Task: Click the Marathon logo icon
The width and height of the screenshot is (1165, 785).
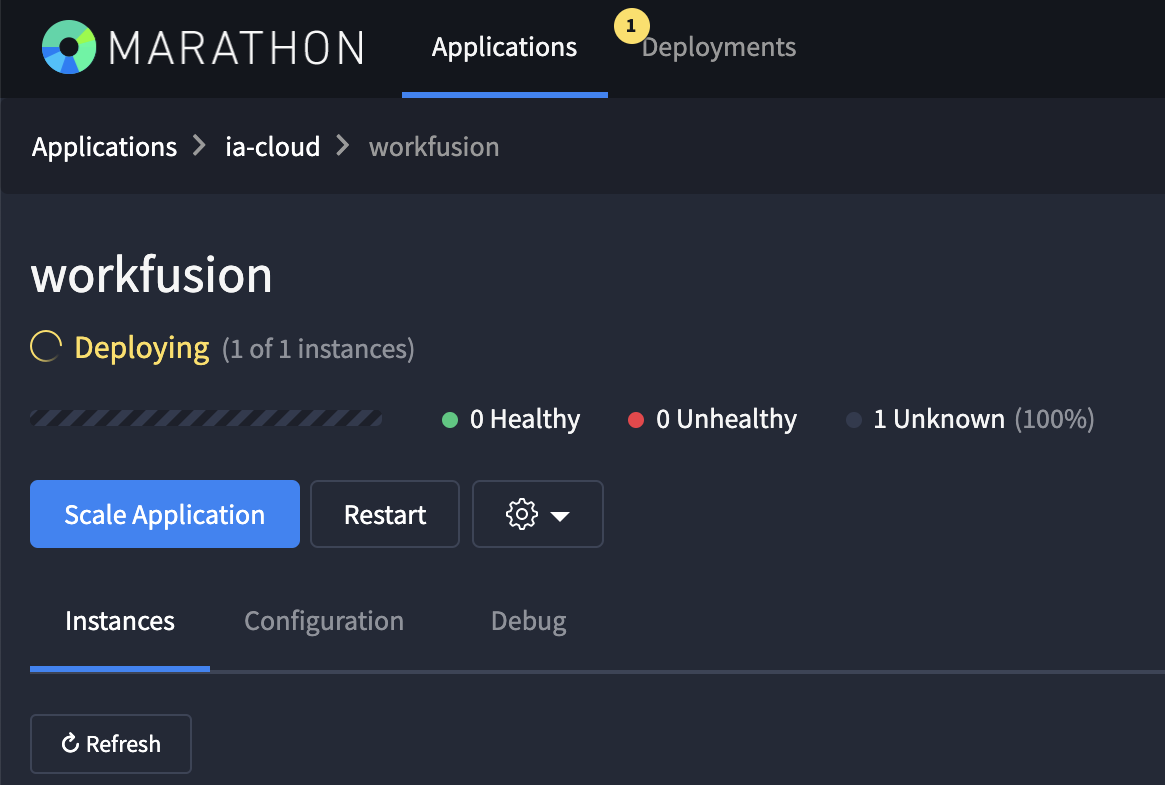Action: coord(69,47)
